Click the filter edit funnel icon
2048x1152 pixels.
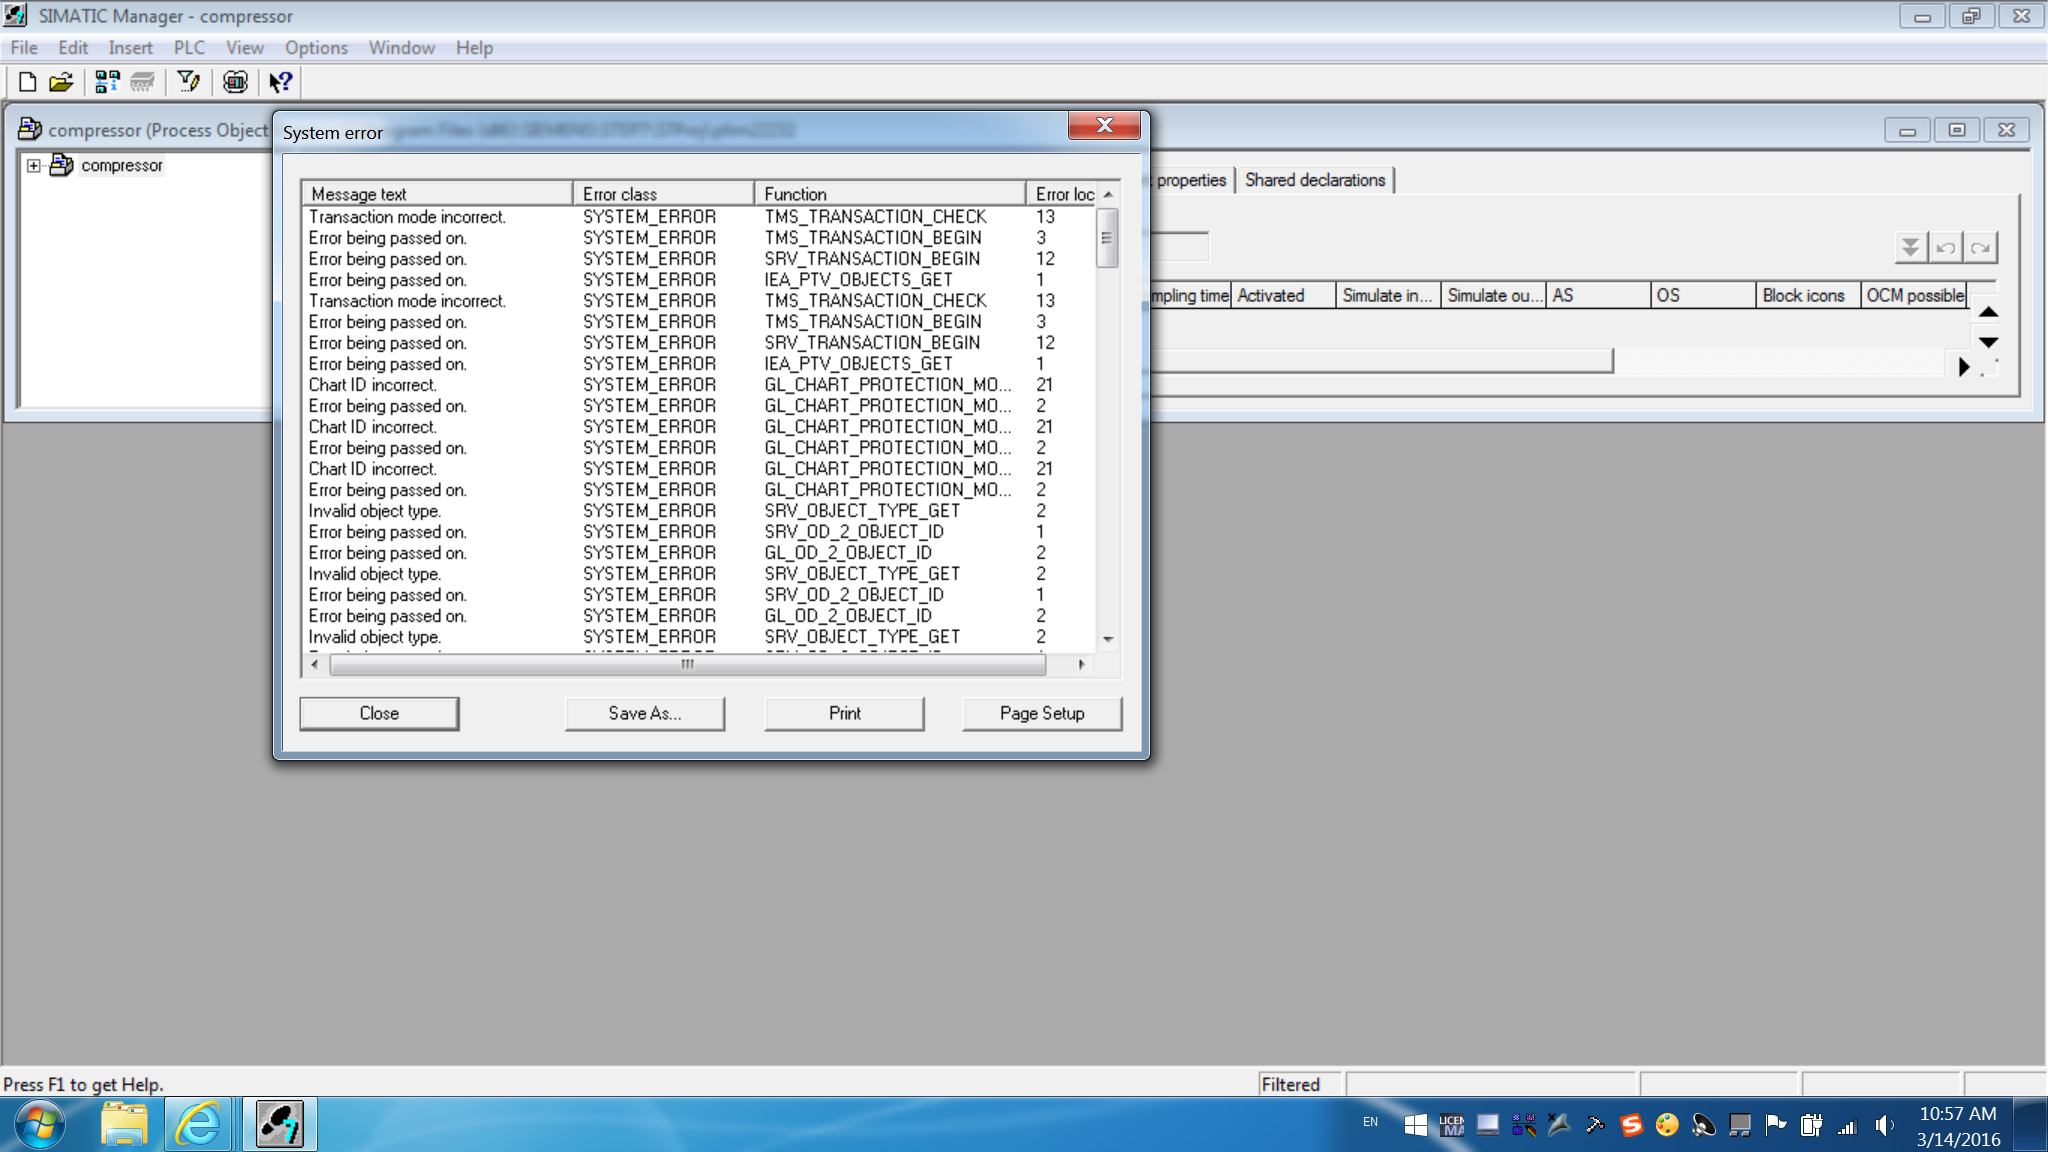(x=188, y=82)
